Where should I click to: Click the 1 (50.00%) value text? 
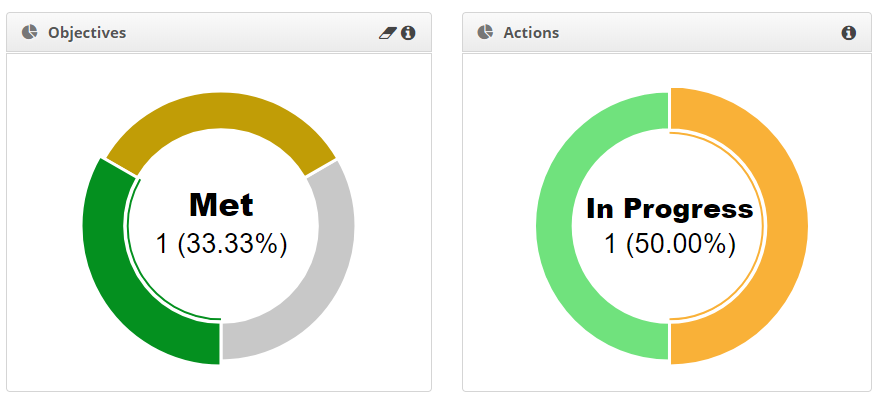[670, 244]
